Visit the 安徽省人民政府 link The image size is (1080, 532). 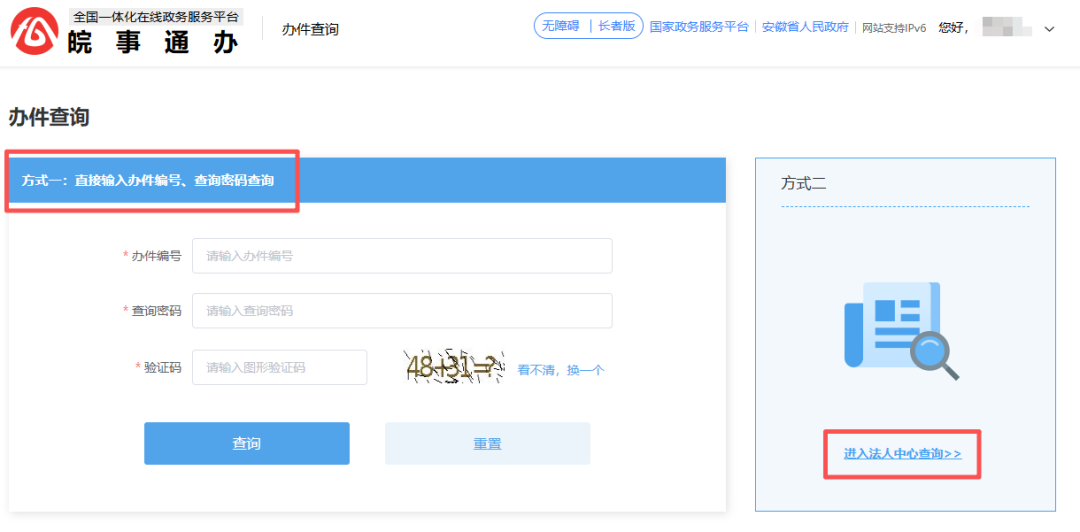[x=805, y=27]
